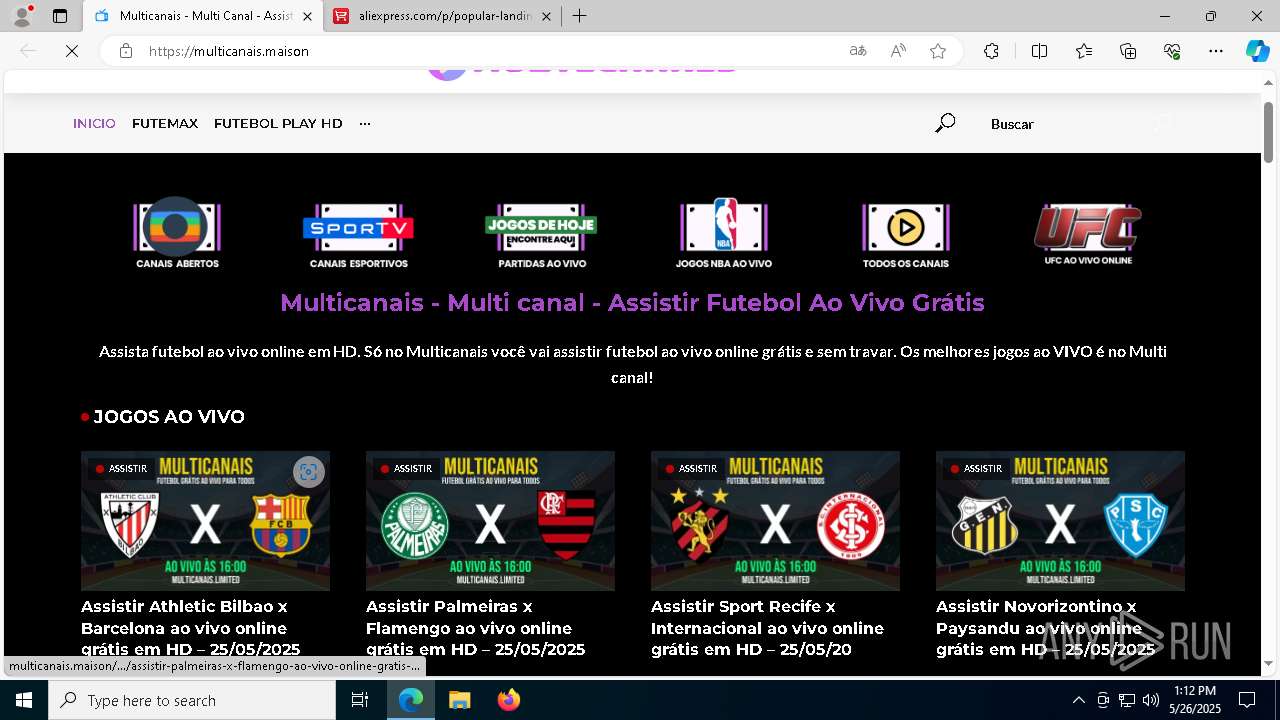This screenshot has width=1280, height=720.
Task: Open taskbar clock showing 1:12 PM
Action: 1196,700
